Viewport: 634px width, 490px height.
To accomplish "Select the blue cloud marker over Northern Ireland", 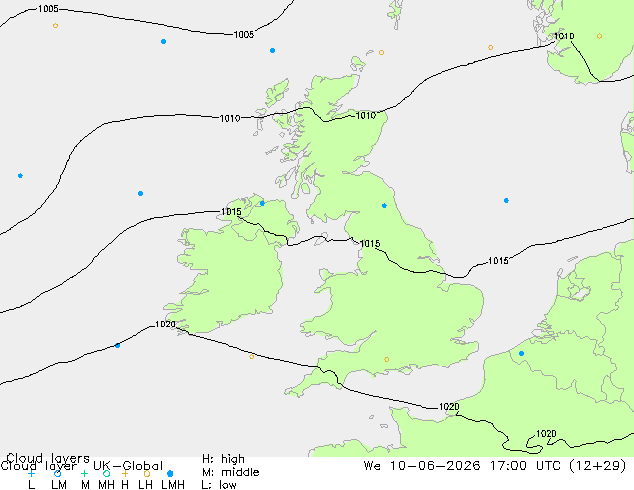I will [x=262, y=203].
